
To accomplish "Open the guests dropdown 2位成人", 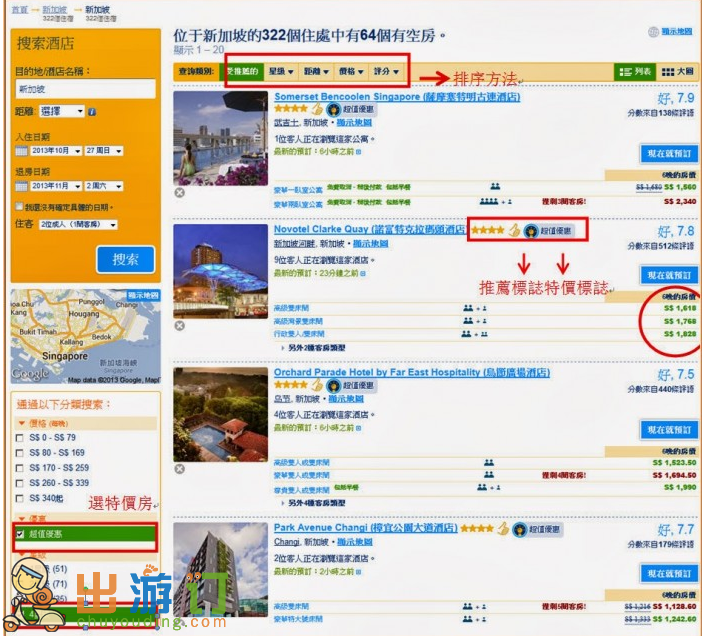I will point(78,224).
